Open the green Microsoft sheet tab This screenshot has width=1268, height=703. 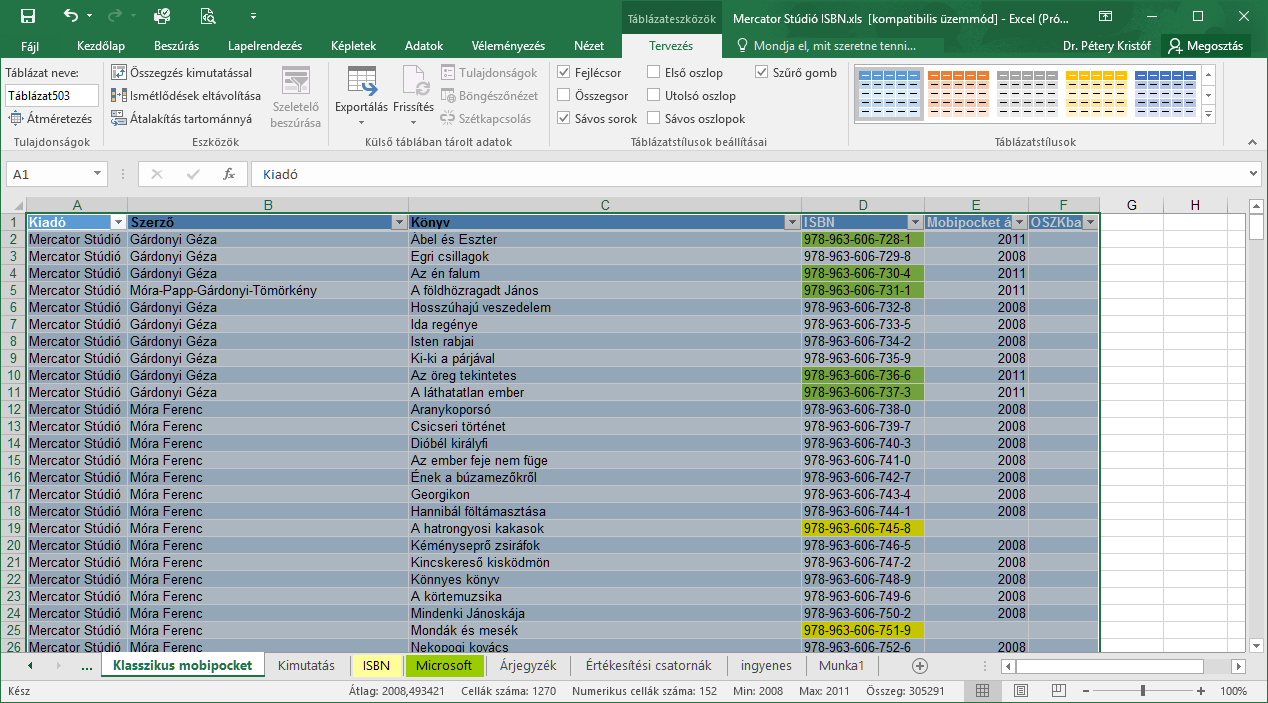pyautogui.click(x=443, y=666)
